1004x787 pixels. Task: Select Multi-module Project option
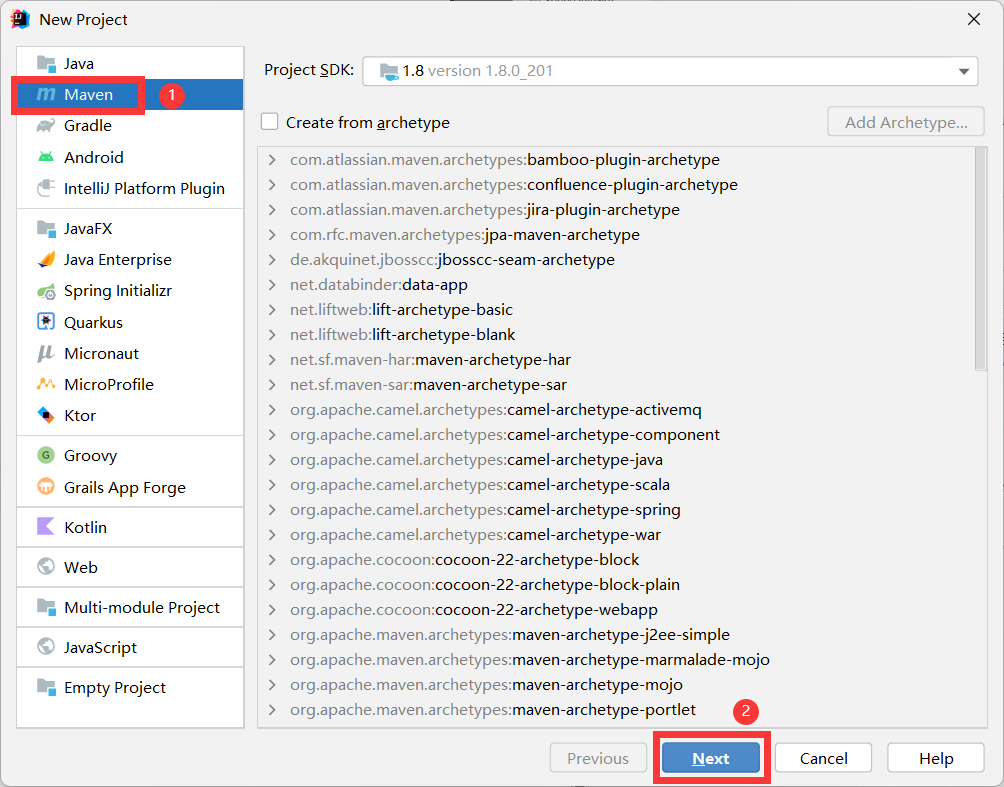click(x=130, y=607)
